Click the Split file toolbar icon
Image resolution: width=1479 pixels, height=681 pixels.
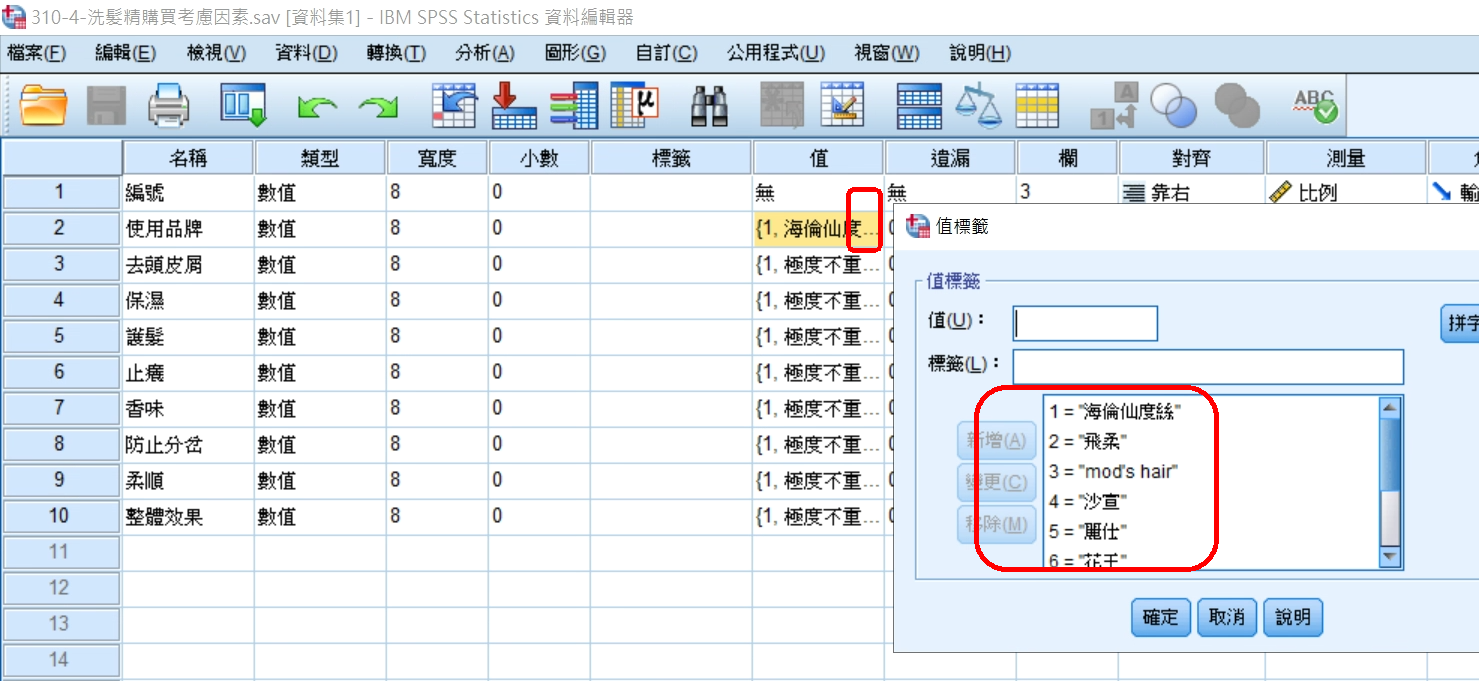tap(918, 105)
